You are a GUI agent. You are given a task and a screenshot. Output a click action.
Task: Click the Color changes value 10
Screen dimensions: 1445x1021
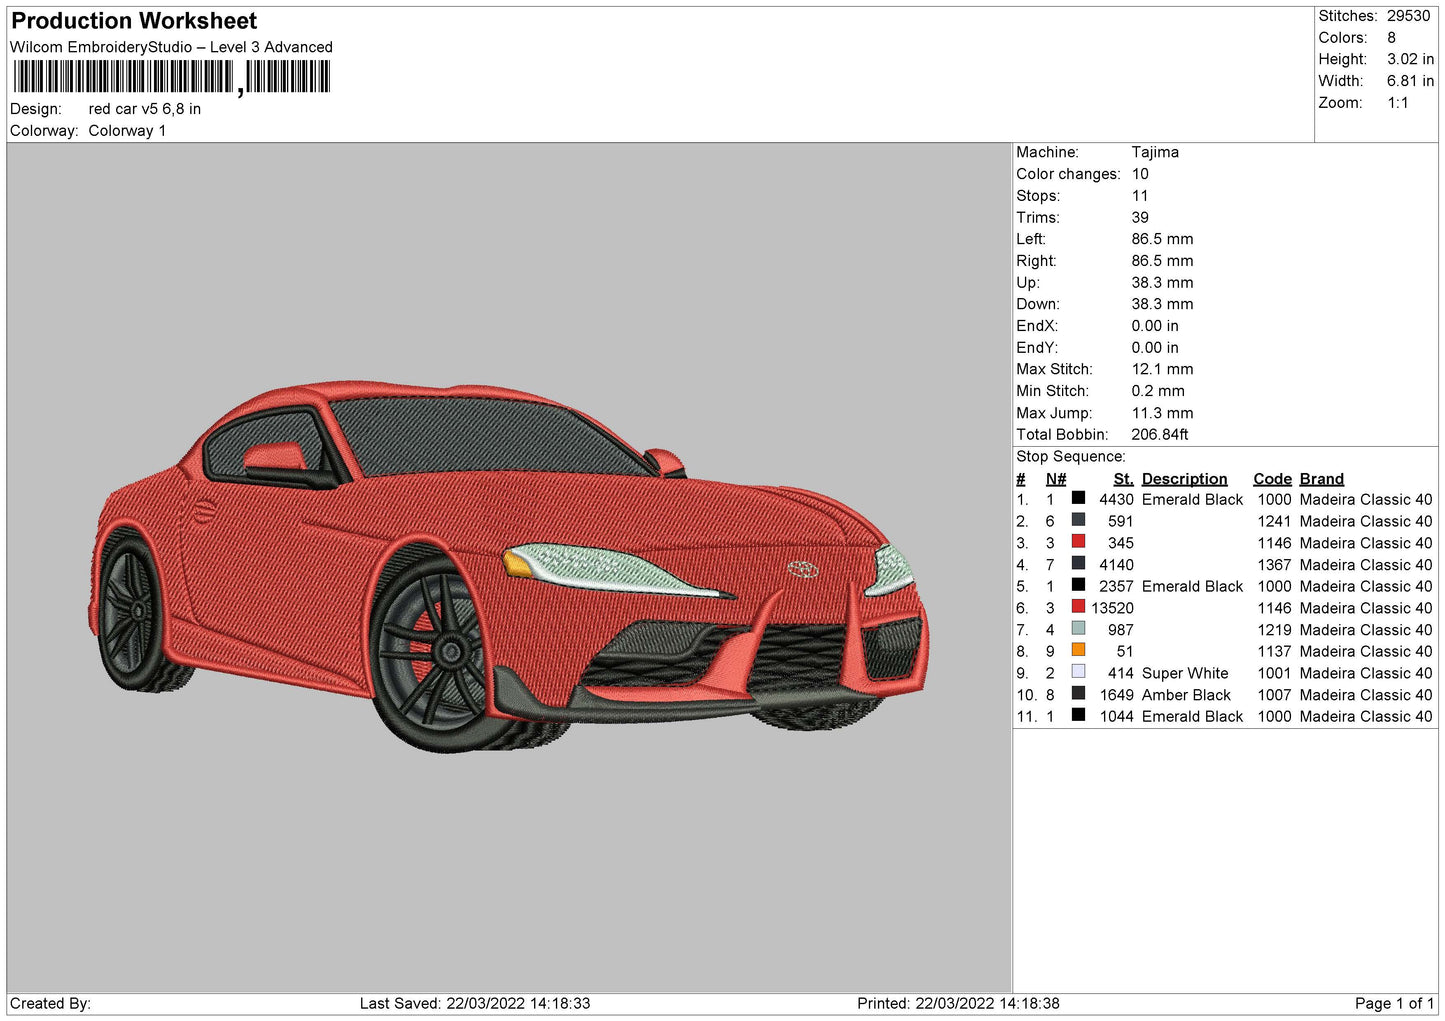[x=1140, y=174]
